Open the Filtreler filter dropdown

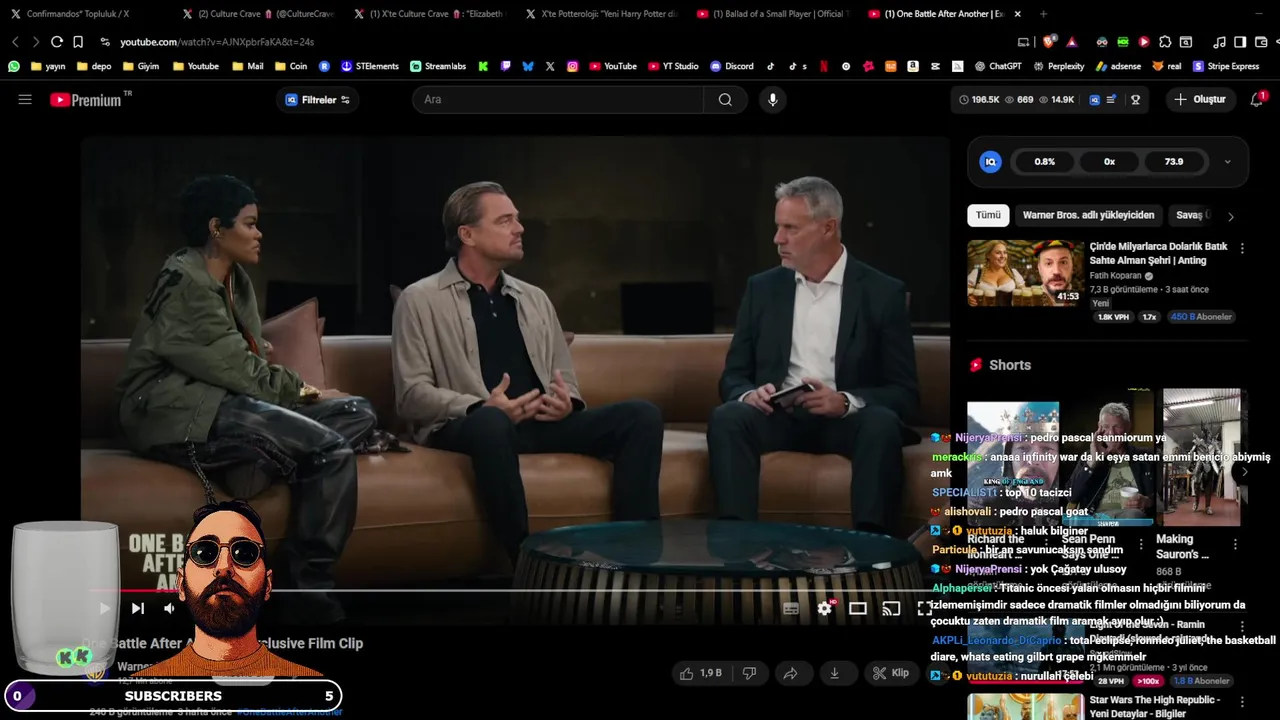tap(317, 100)
